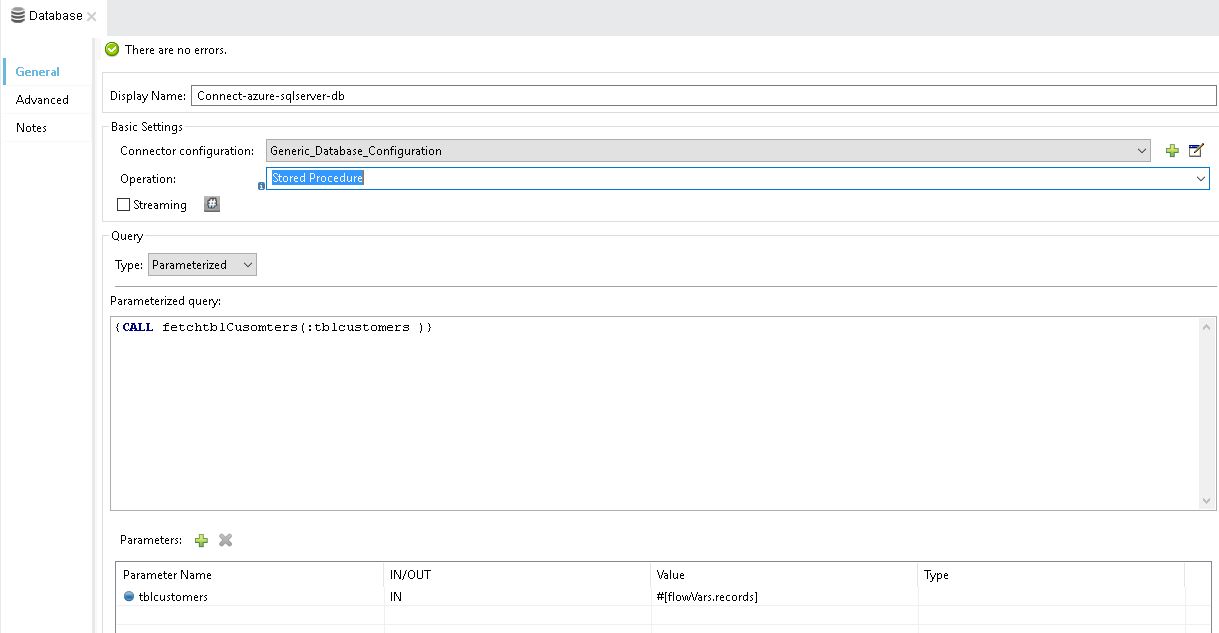Open the Connector configuration dropdown
The image size is (1219, 633).
[x=1142, y=151]
